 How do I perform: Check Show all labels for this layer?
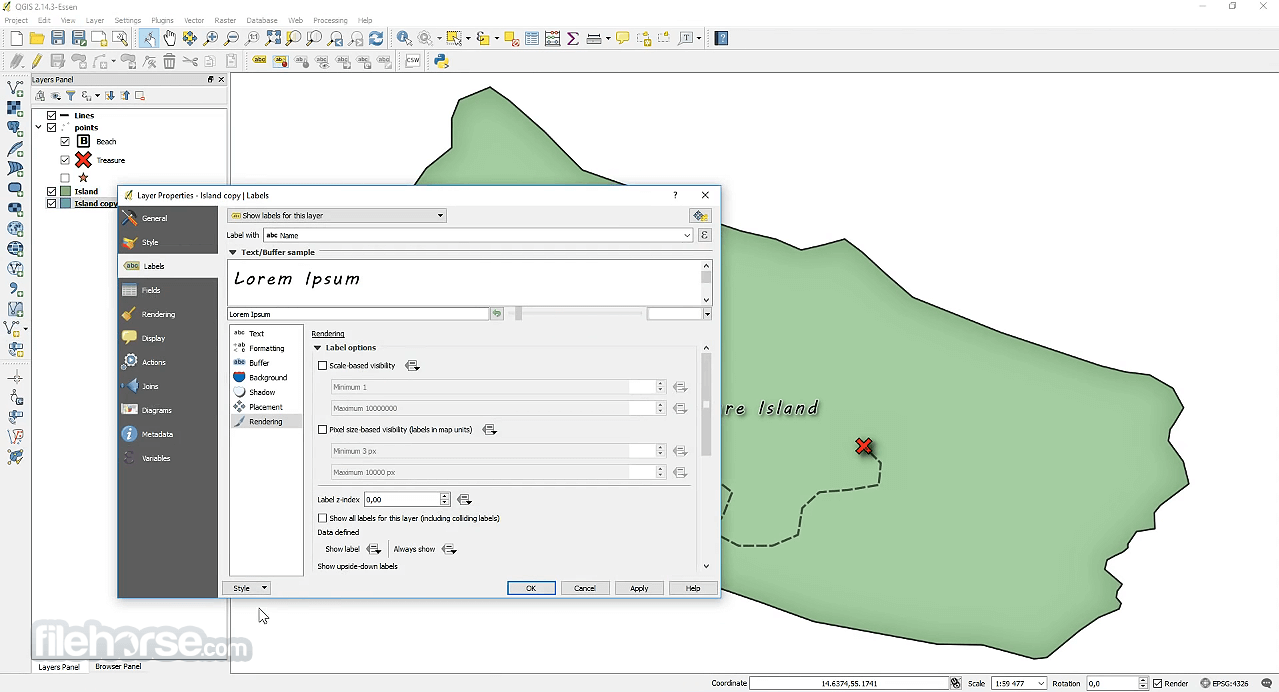coord(322,518)
